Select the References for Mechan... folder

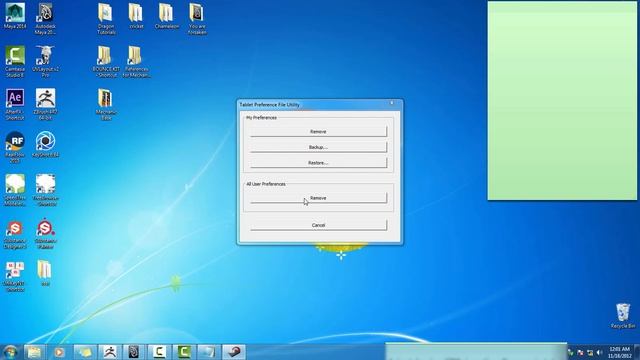coord(136,62)
